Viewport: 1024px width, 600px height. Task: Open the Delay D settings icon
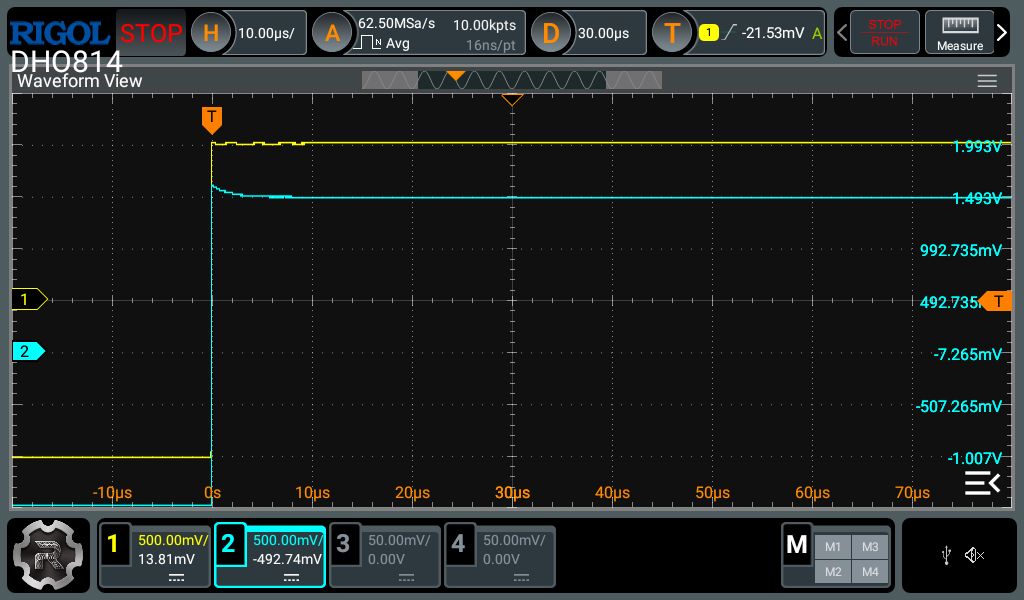click(550, 33)
